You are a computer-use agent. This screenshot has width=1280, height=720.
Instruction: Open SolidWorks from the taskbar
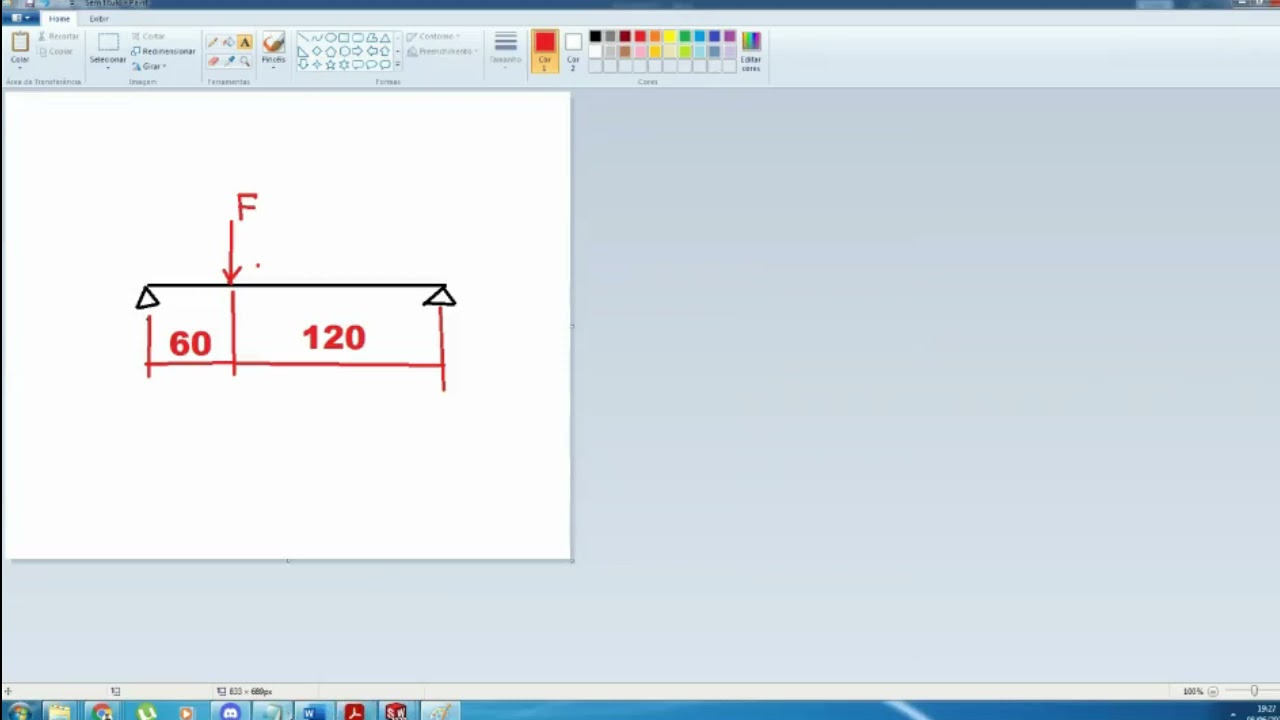click(396, 712)
